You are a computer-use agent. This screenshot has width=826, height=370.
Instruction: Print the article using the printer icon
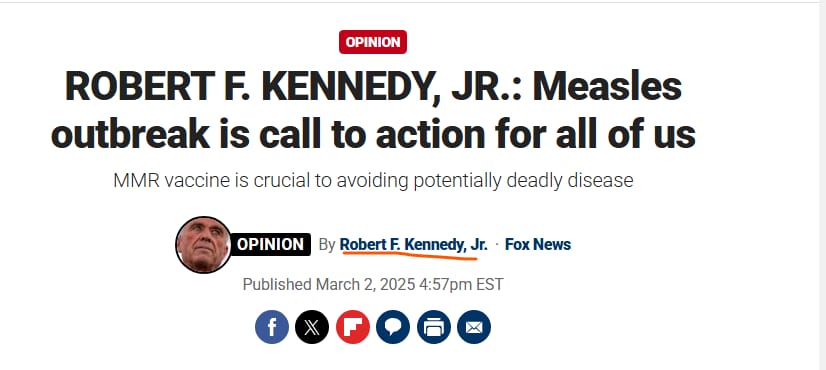coord(434,327)
